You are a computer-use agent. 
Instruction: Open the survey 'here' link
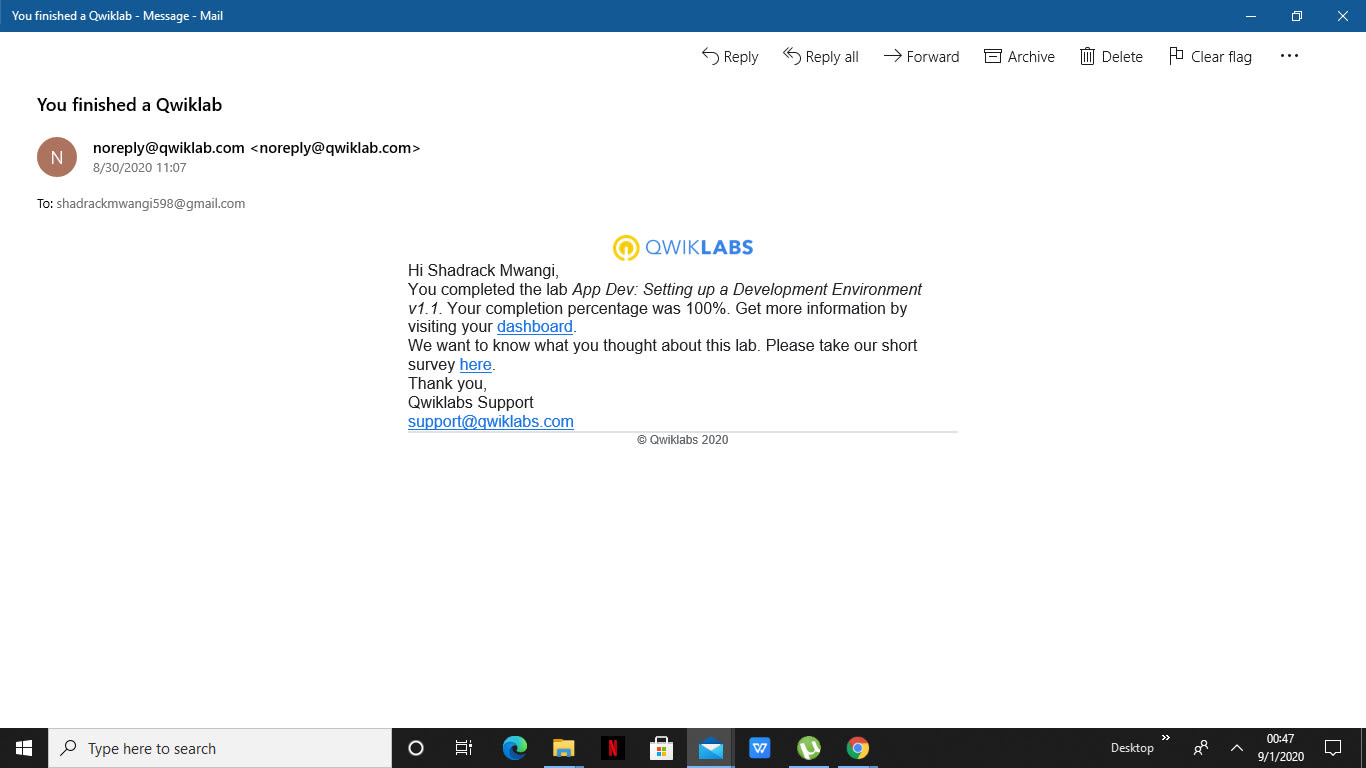point(476,365)
